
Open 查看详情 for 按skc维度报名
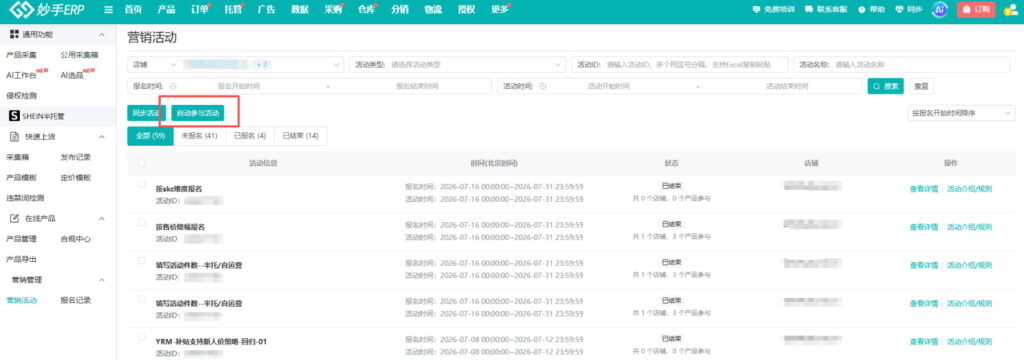pos(923,189)
